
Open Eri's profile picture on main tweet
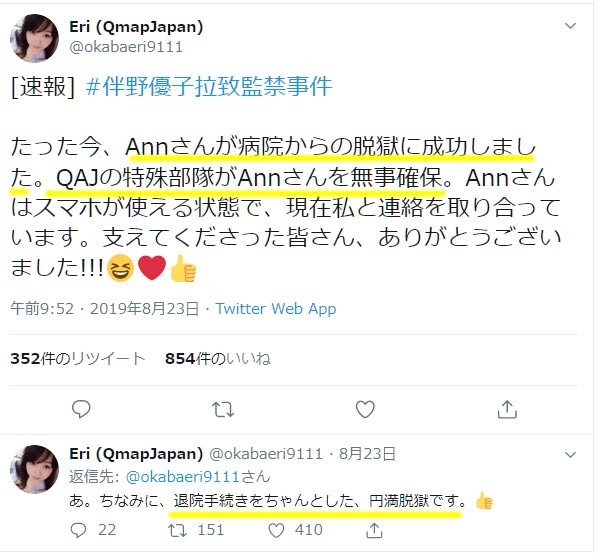[34, 38]
